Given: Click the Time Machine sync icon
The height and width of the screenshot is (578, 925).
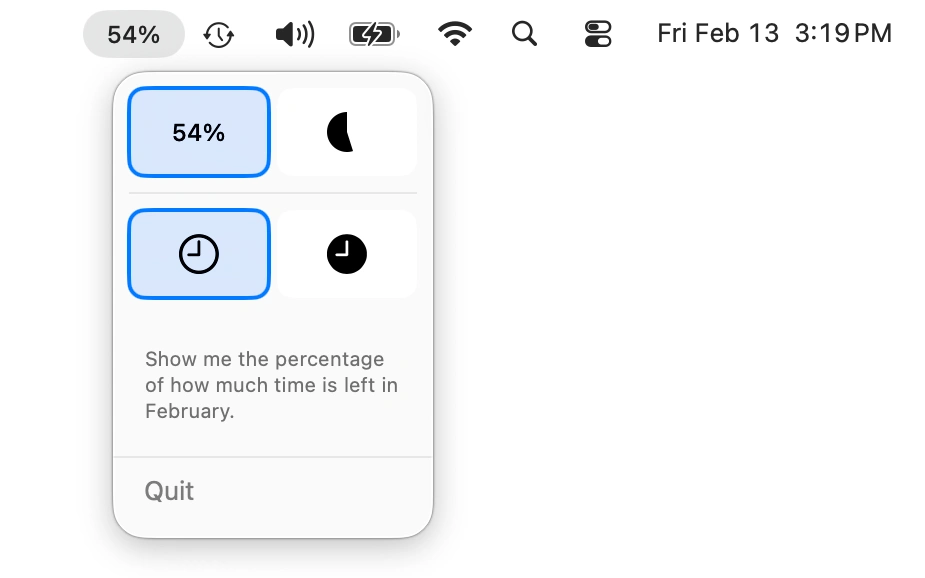Looking at the screenshot, I should [x=218, y=33].
